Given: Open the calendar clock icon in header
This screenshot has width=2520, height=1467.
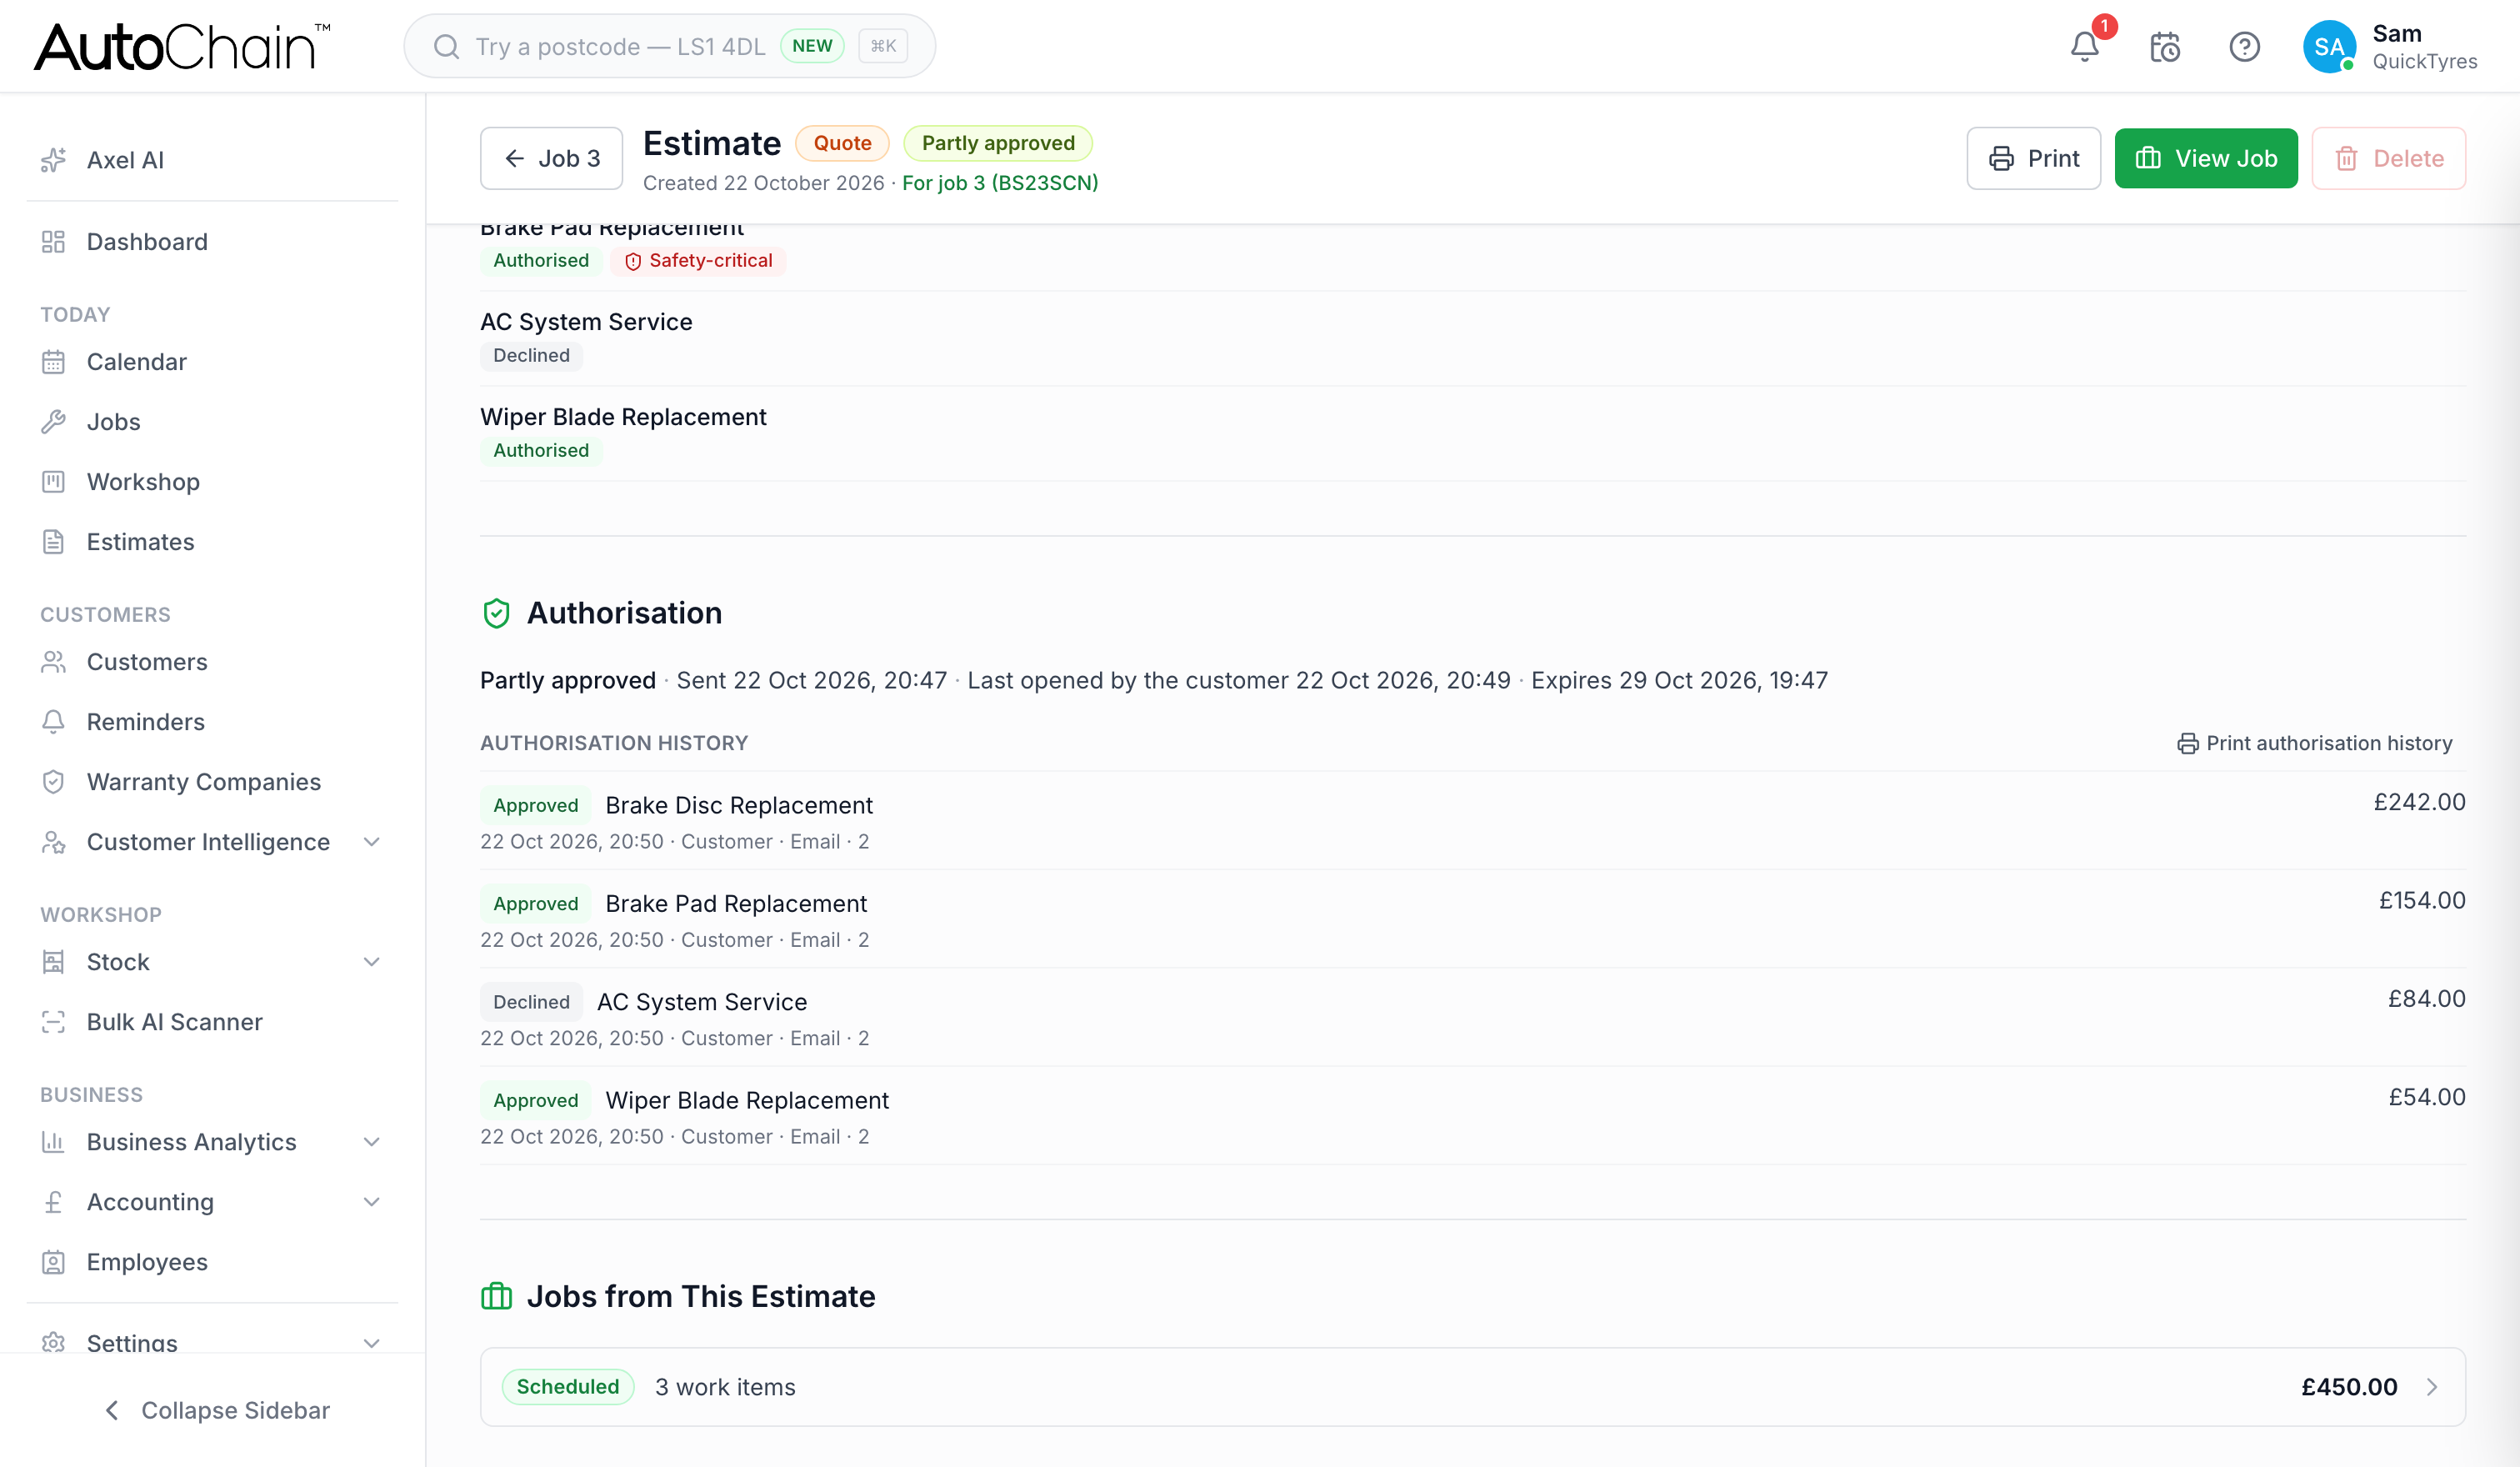Looking at the screenshot, I should 2165,46.
